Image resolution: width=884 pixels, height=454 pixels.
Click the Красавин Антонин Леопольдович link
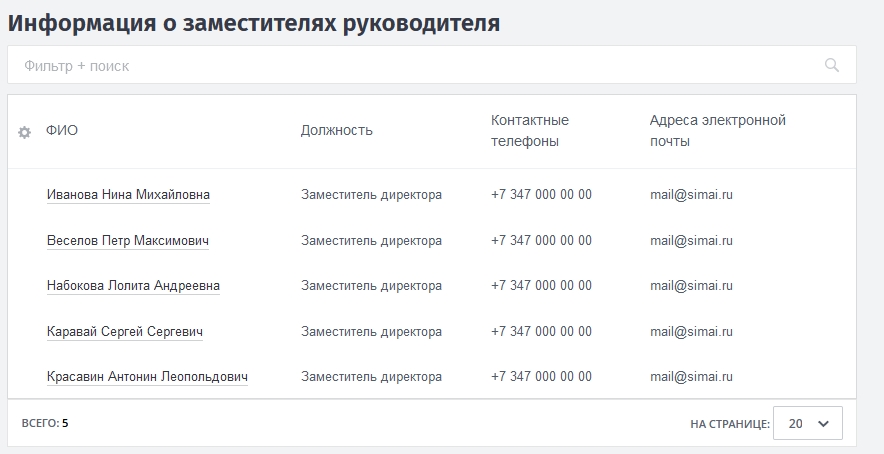[x=147, y=377]
